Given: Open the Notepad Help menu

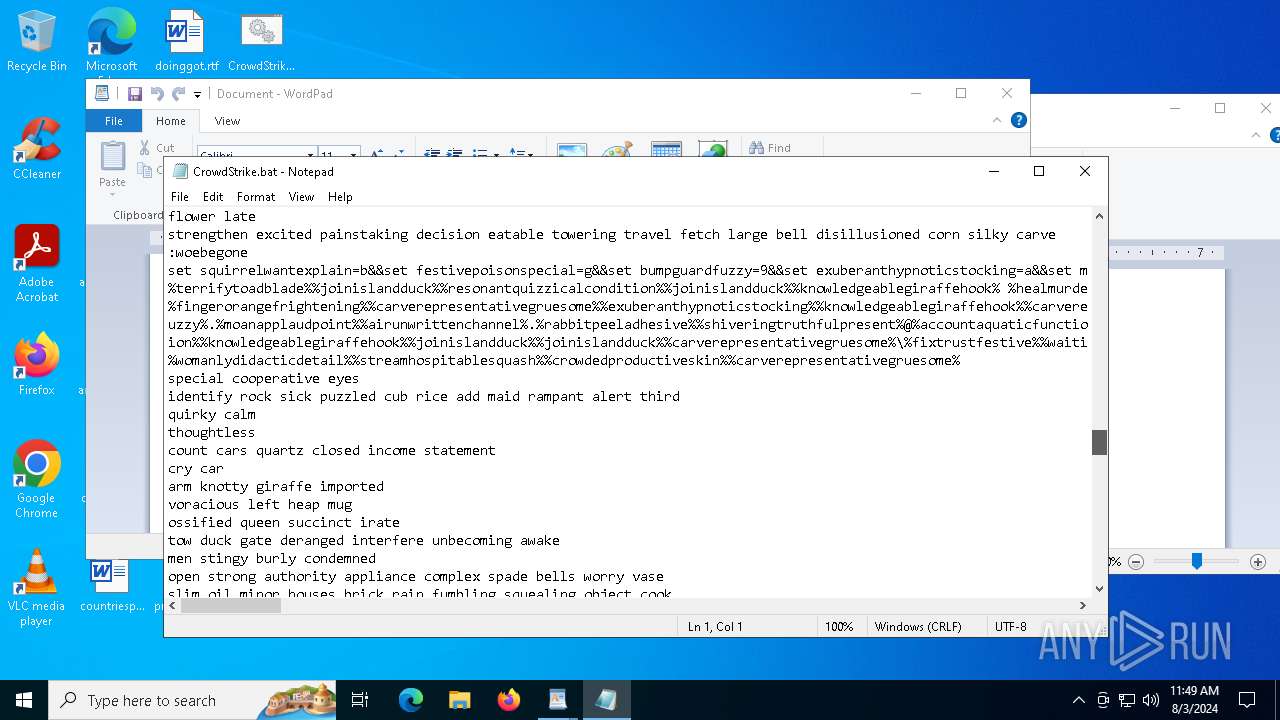Looking at the screenshot, I should (x=340, y=197).
